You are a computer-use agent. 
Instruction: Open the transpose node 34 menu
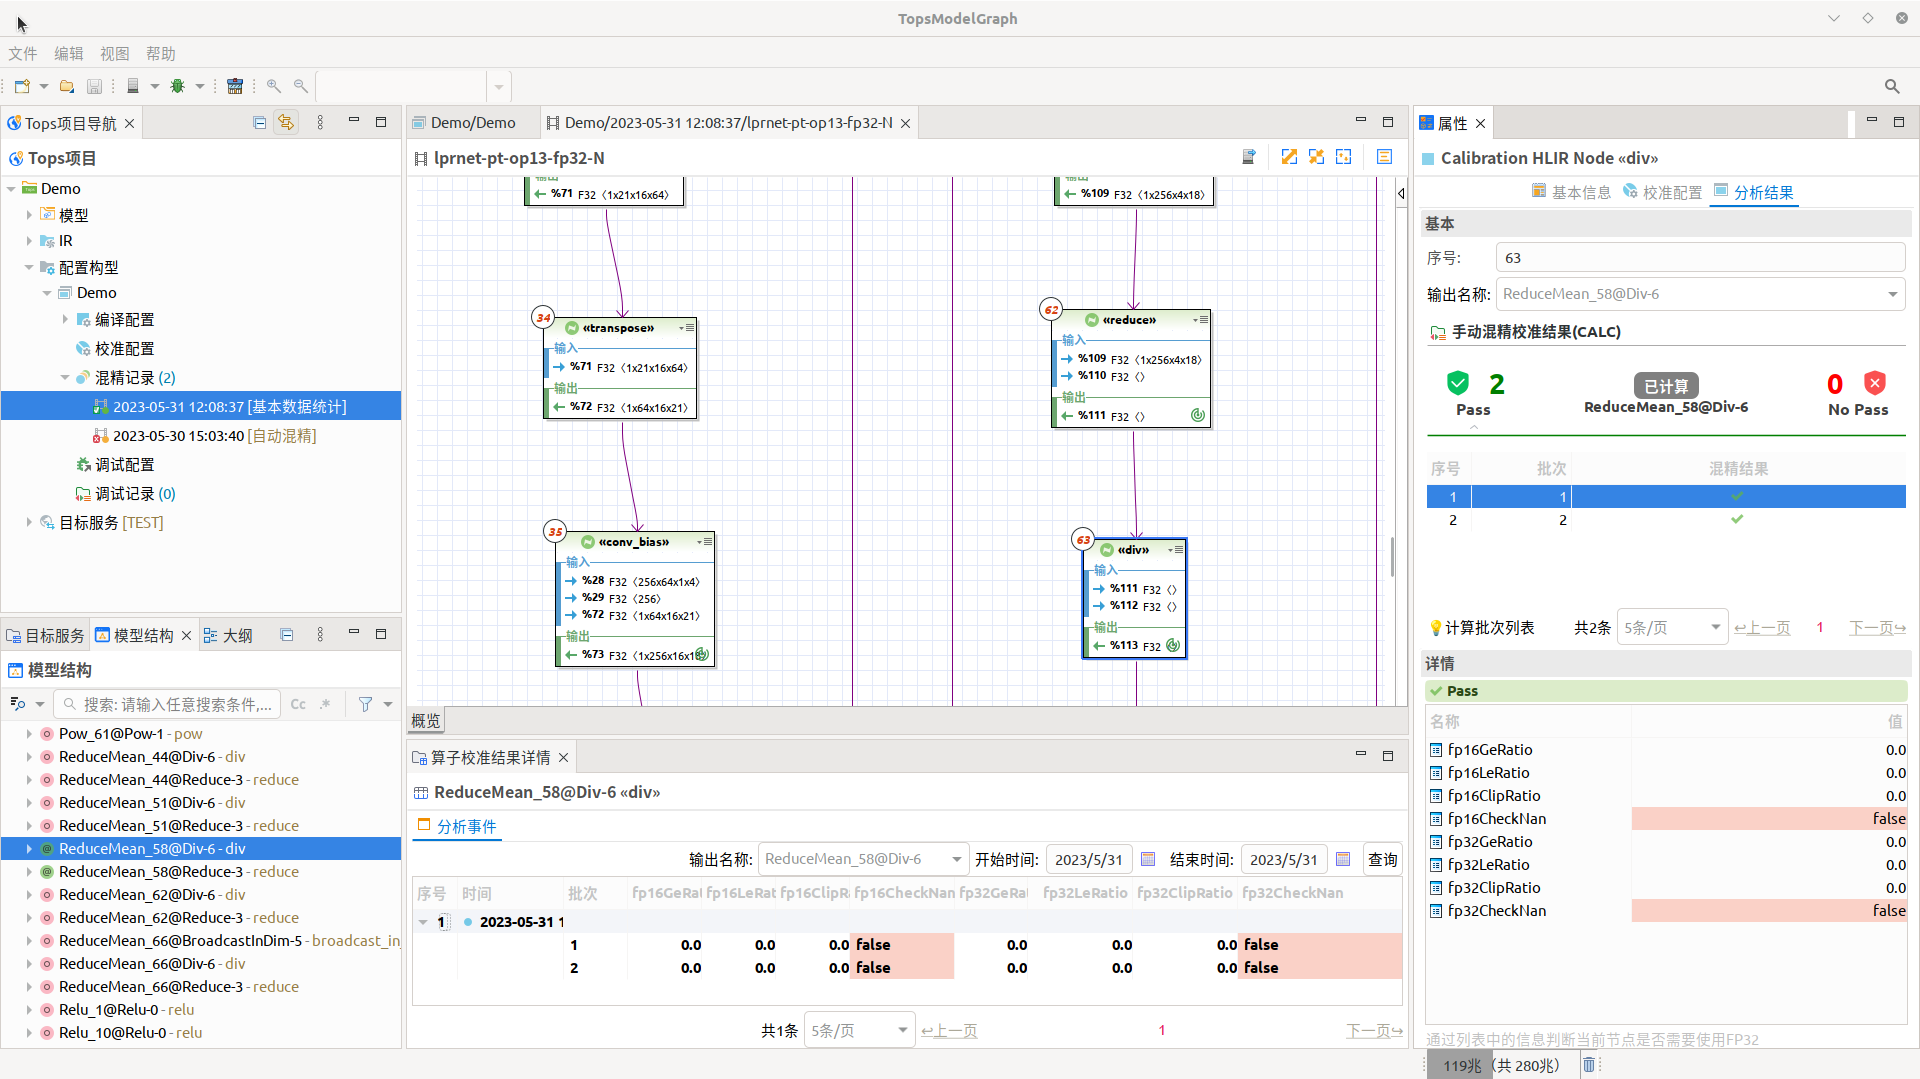pyautogui.click(x=689, y=328)
